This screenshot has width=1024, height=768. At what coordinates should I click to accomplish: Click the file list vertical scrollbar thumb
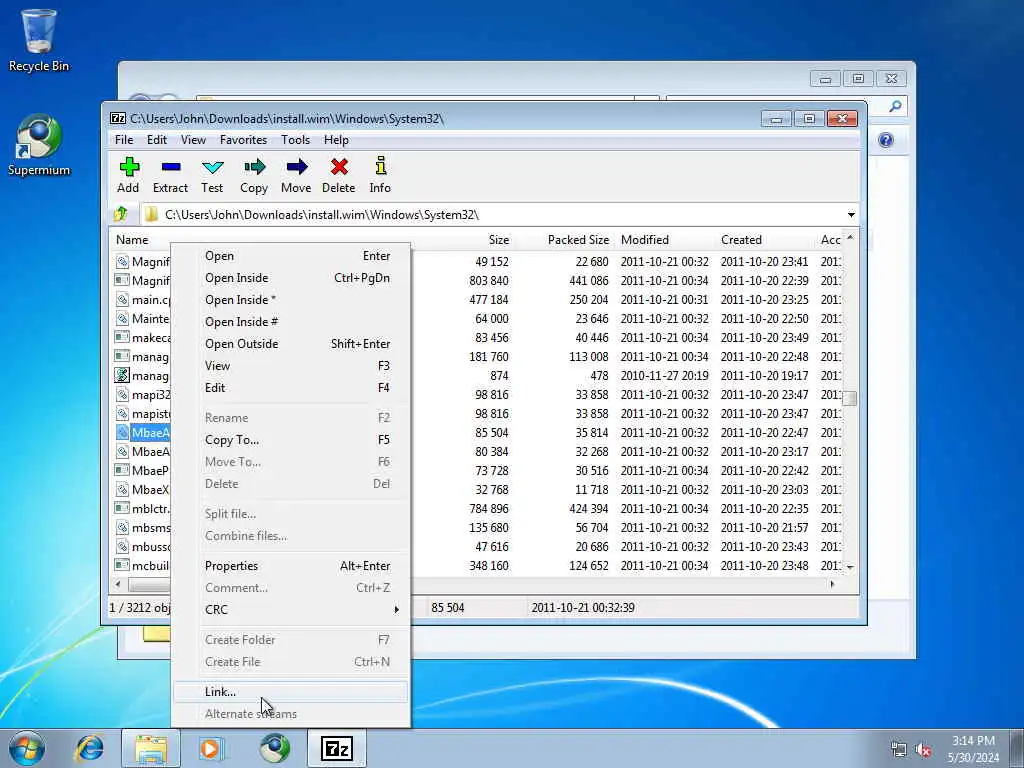tap(850, 398)
